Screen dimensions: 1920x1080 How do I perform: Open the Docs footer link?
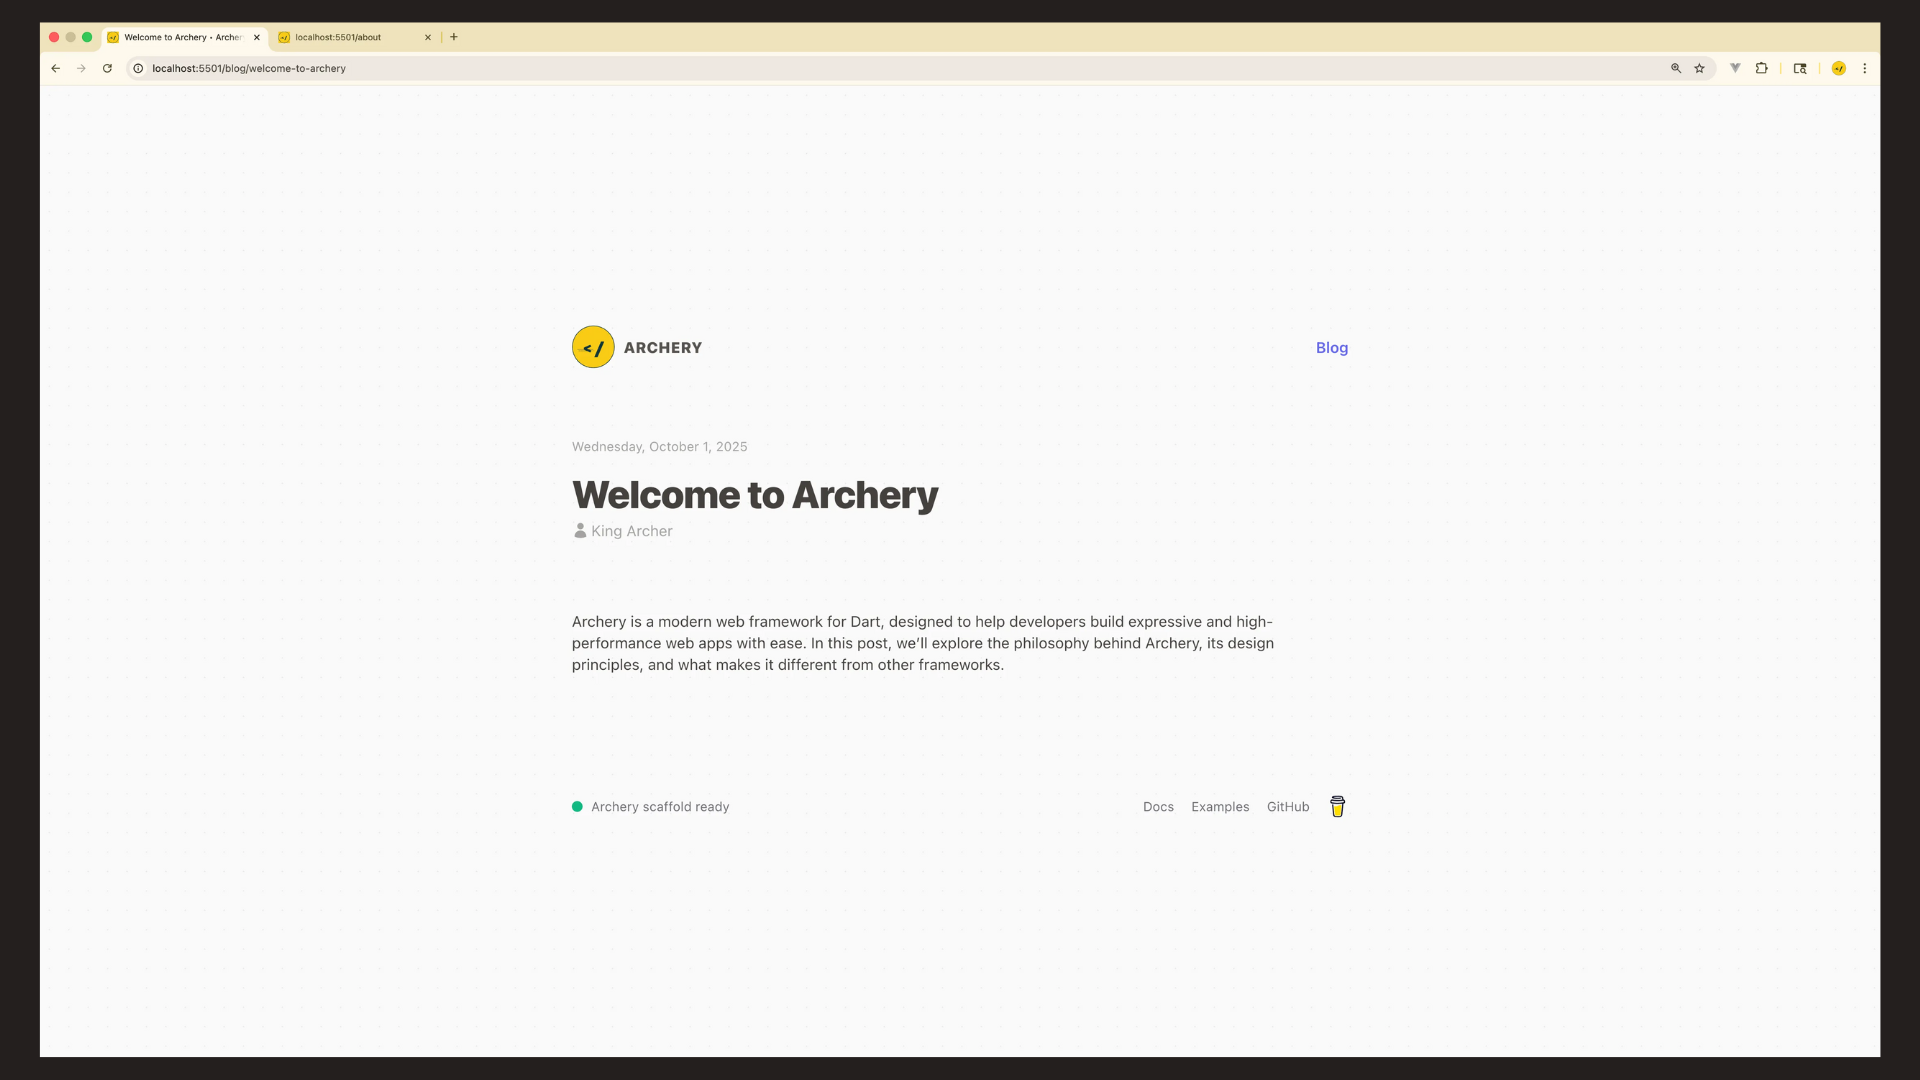coord(1158,807)
